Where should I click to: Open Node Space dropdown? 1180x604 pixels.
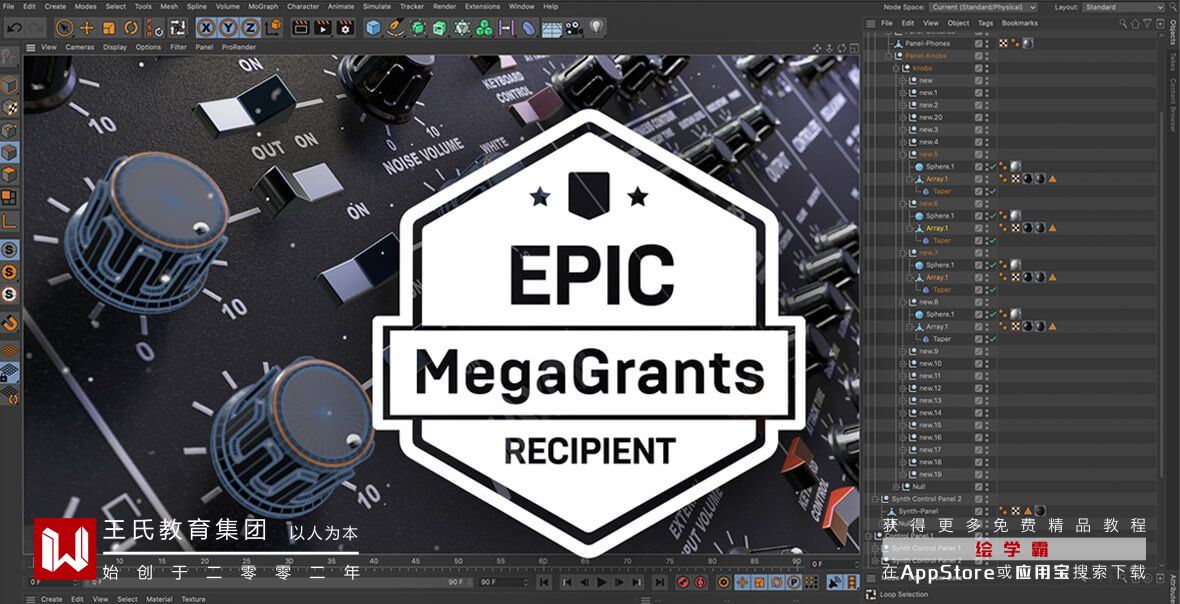click(x=983, y=7)
